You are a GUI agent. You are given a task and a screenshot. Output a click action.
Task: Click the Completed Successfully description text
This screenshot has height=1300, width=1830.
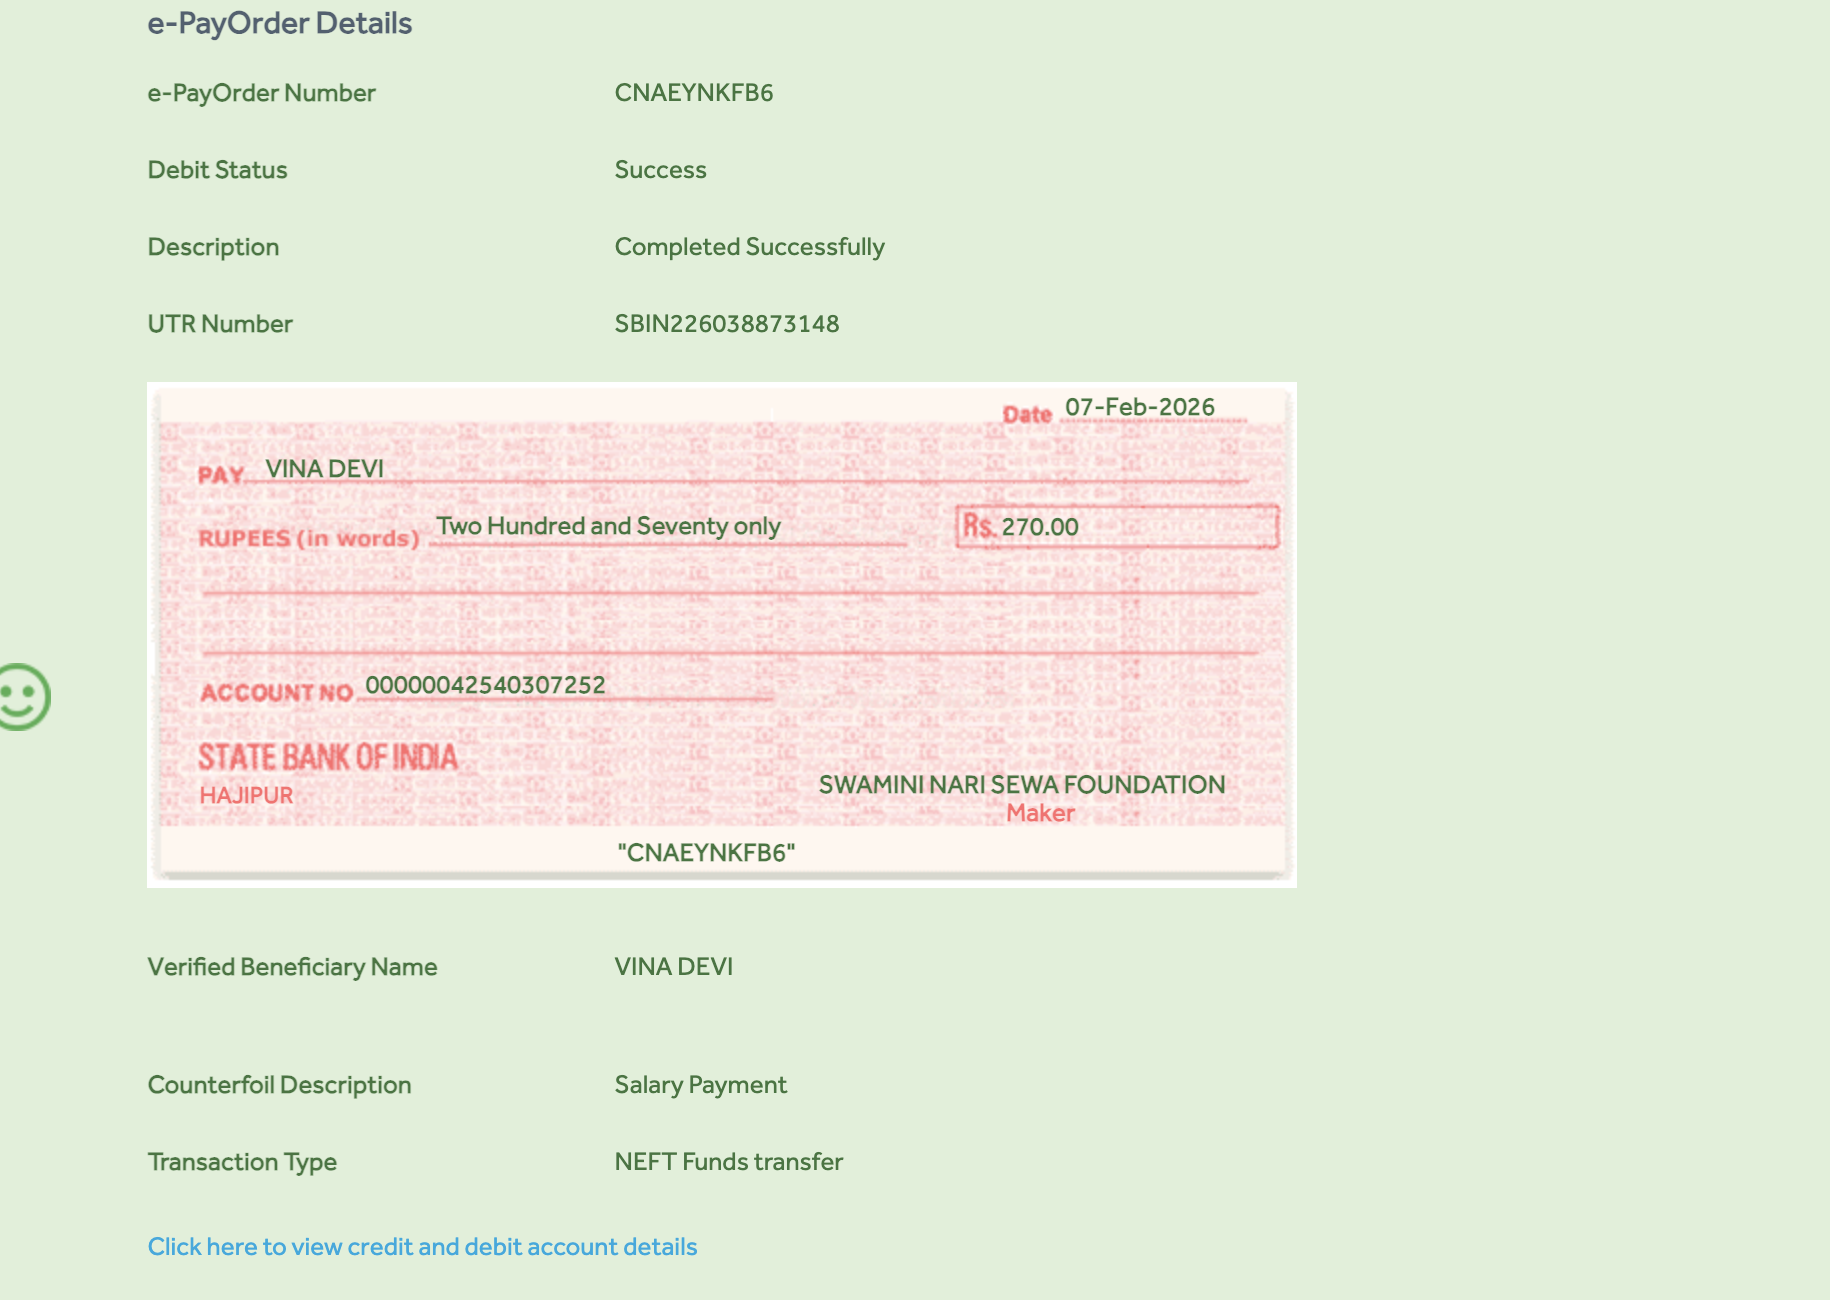(749, 247)
